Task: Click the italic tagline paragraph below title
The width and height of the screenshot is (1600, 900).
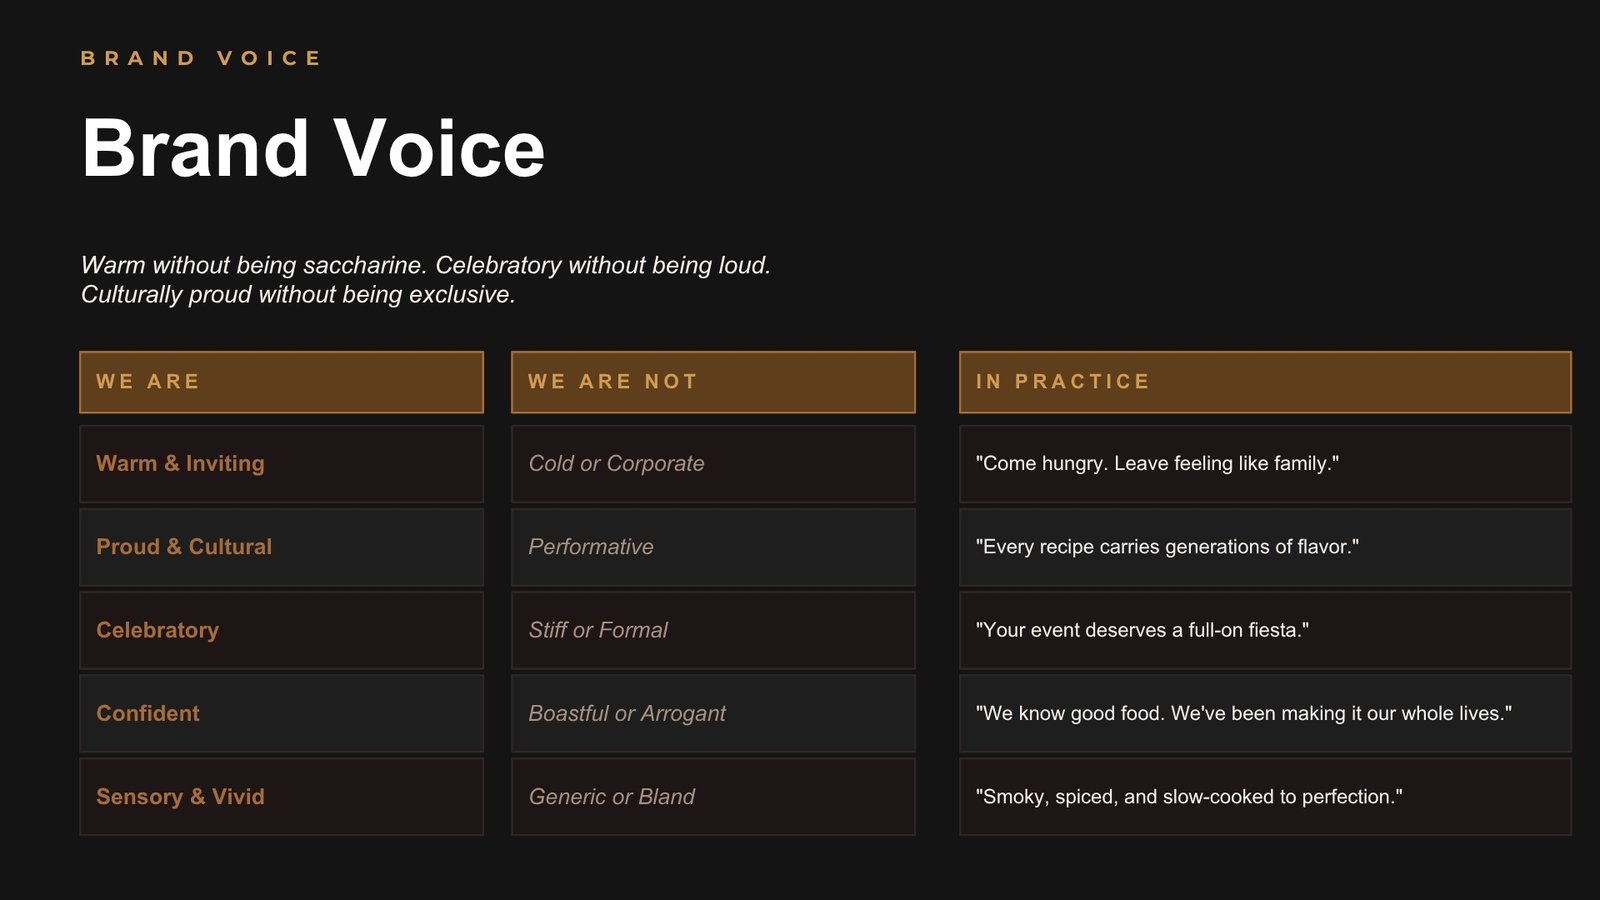Action: click(x=425, y=280)
